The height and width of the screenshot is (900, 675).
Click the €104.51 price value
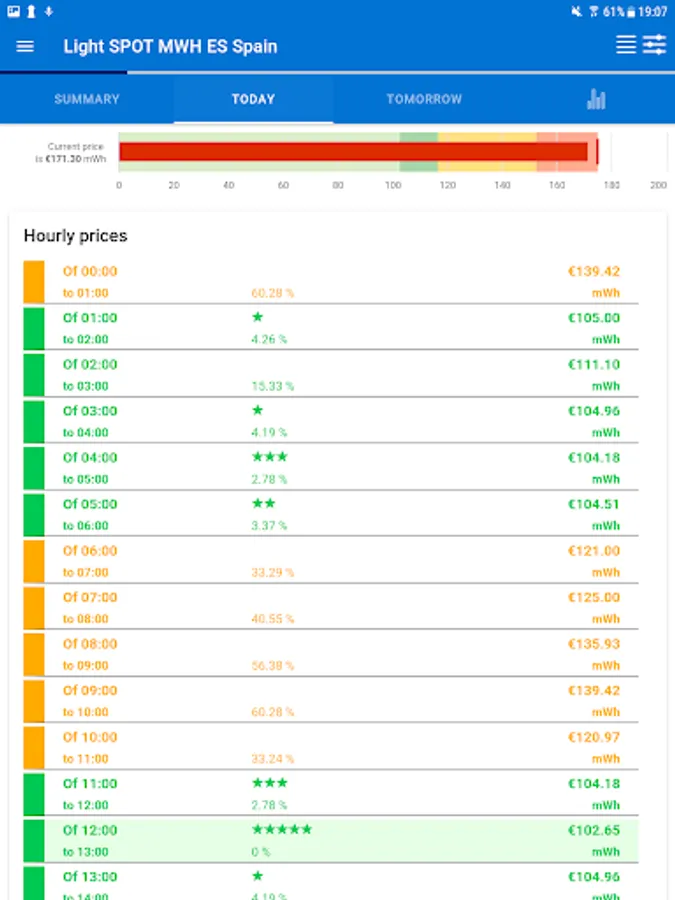tap(593, 504)
